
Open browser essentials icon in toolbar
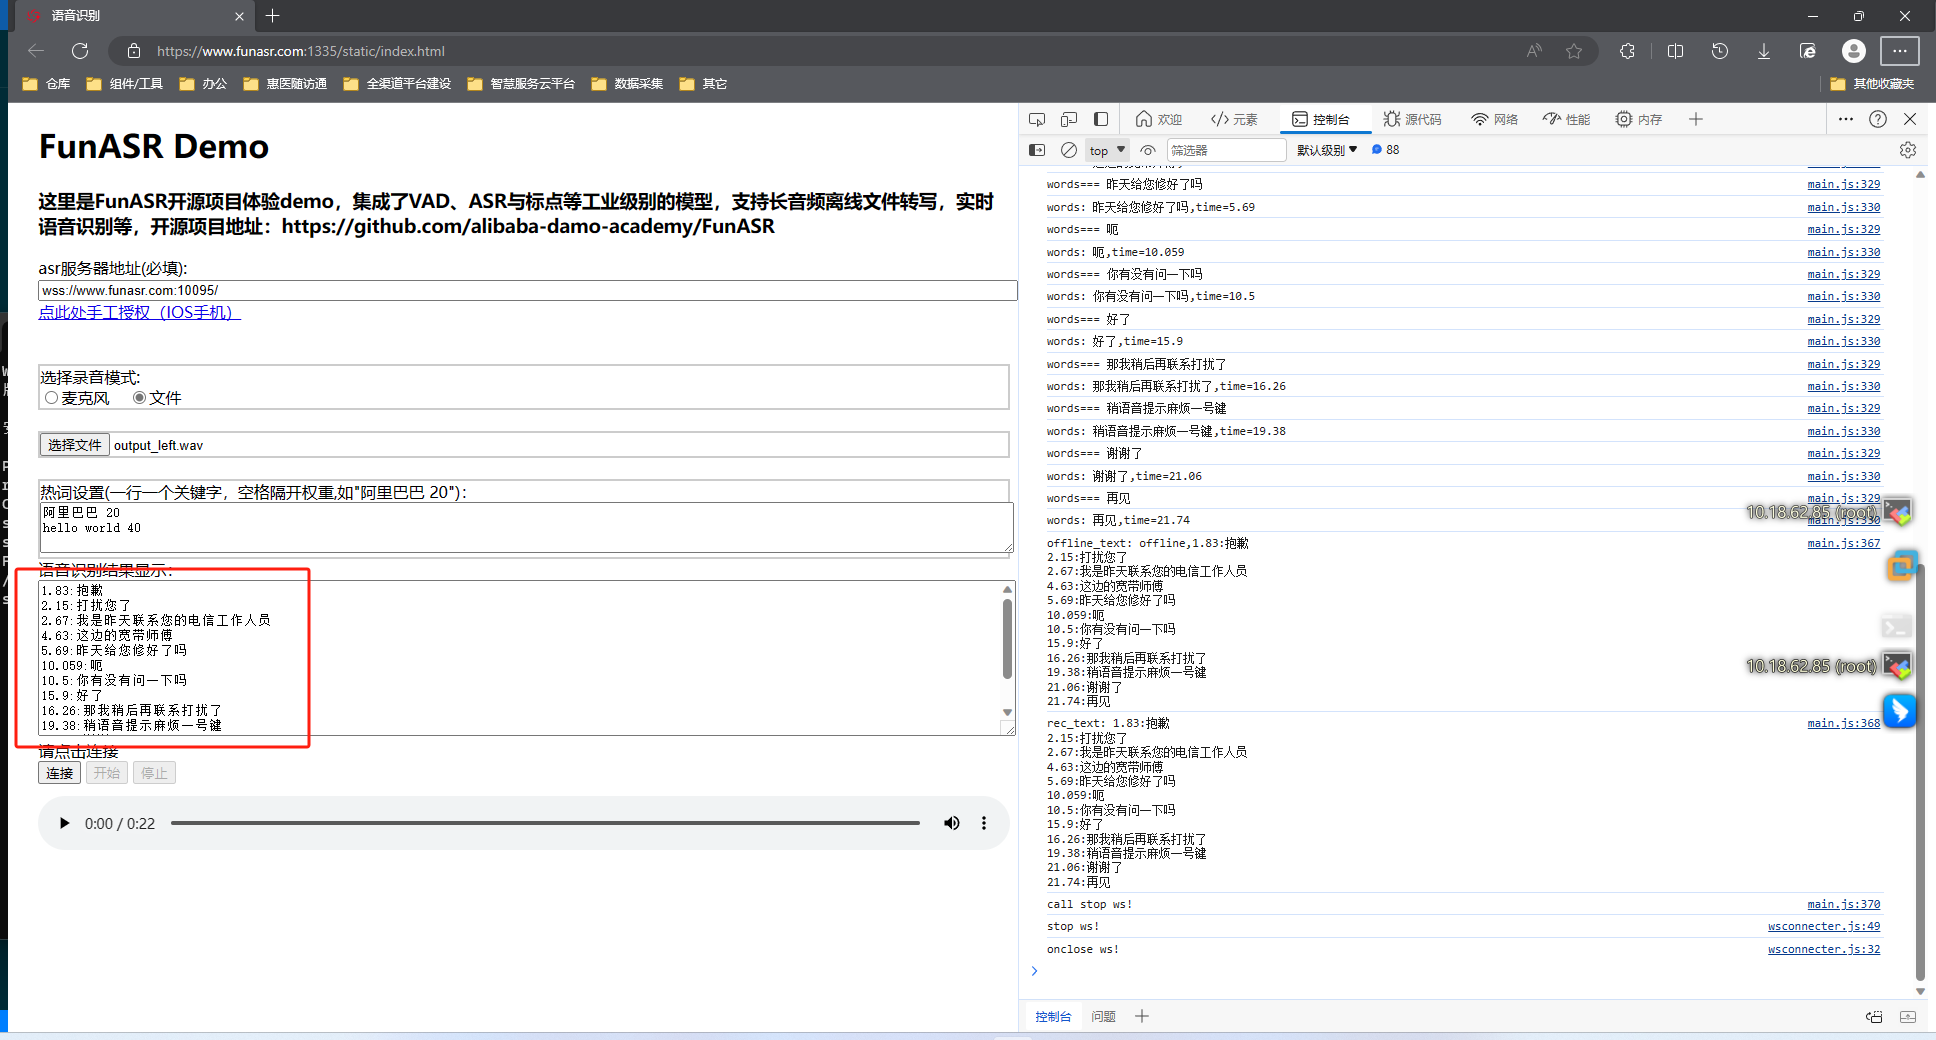point(1808,51)
